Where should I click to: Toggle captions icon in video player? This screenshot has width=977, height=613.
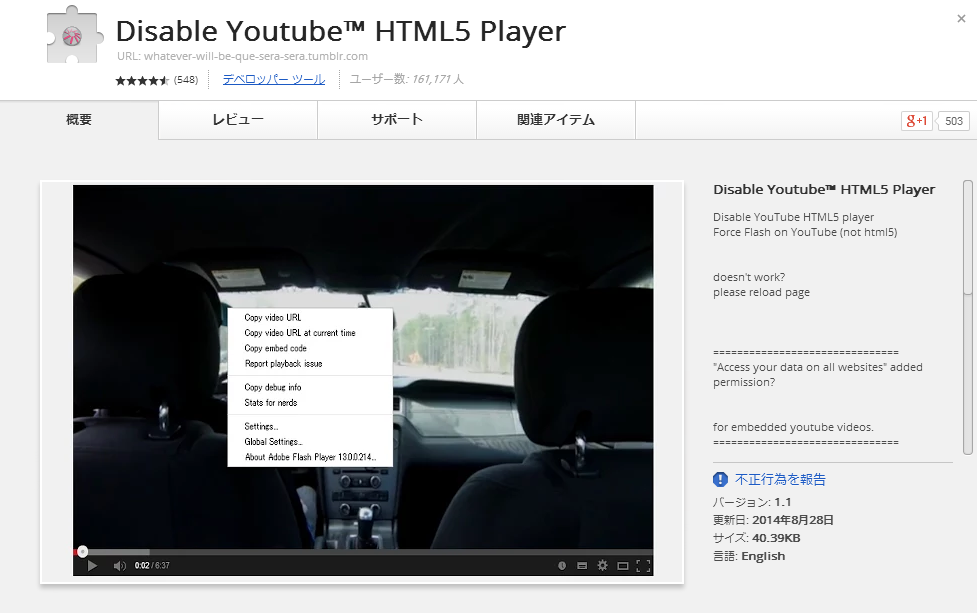[x=582, y=566]
